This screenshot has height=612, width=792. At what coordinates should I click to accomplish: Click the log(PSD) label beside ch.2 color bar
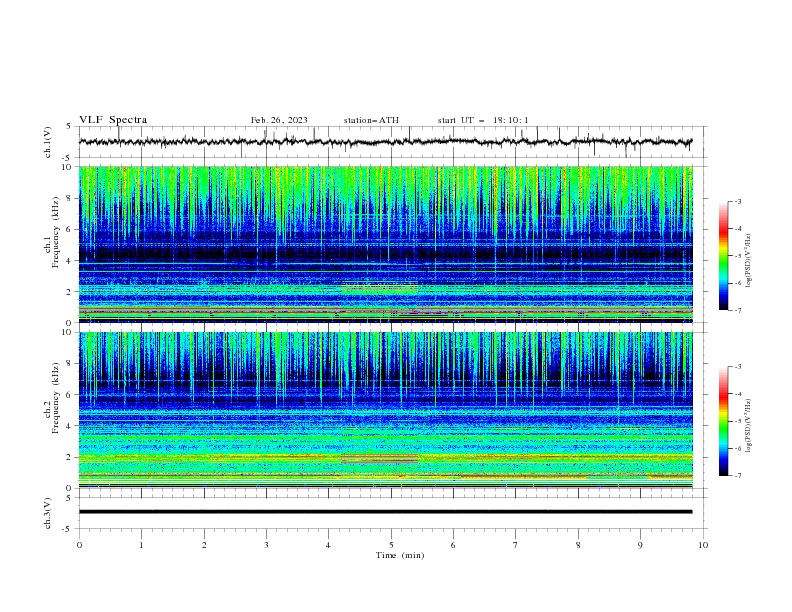click(749, 425)
